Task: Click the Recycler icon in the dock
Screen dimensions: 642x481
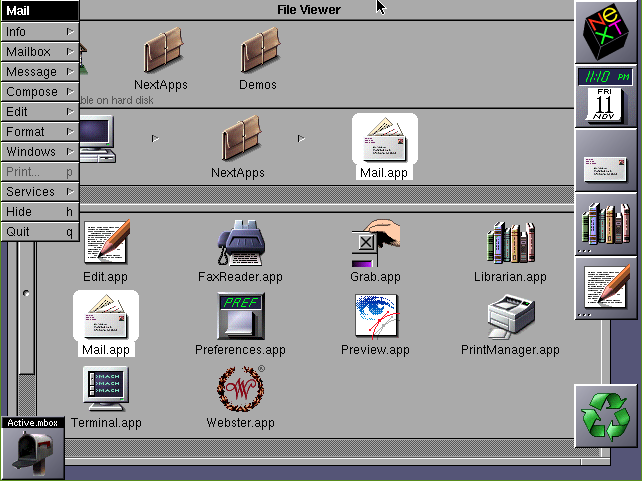Action: pyautogui.click(x=606, y=416)
